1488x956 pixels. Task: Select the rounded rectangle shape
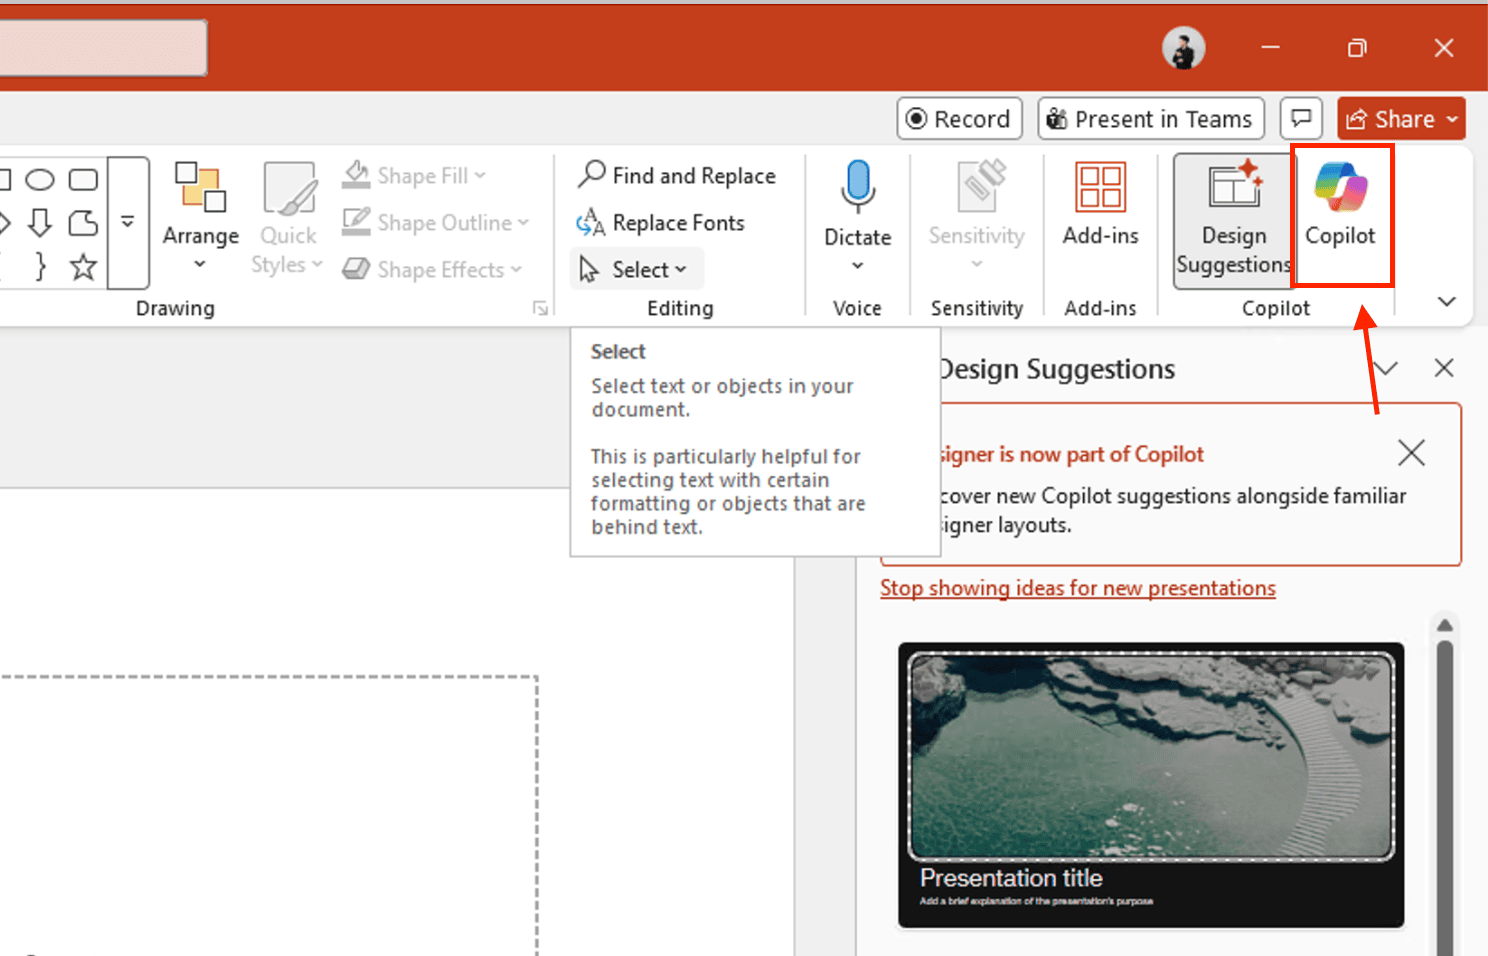pyautogui.click(x=82, y=179)
